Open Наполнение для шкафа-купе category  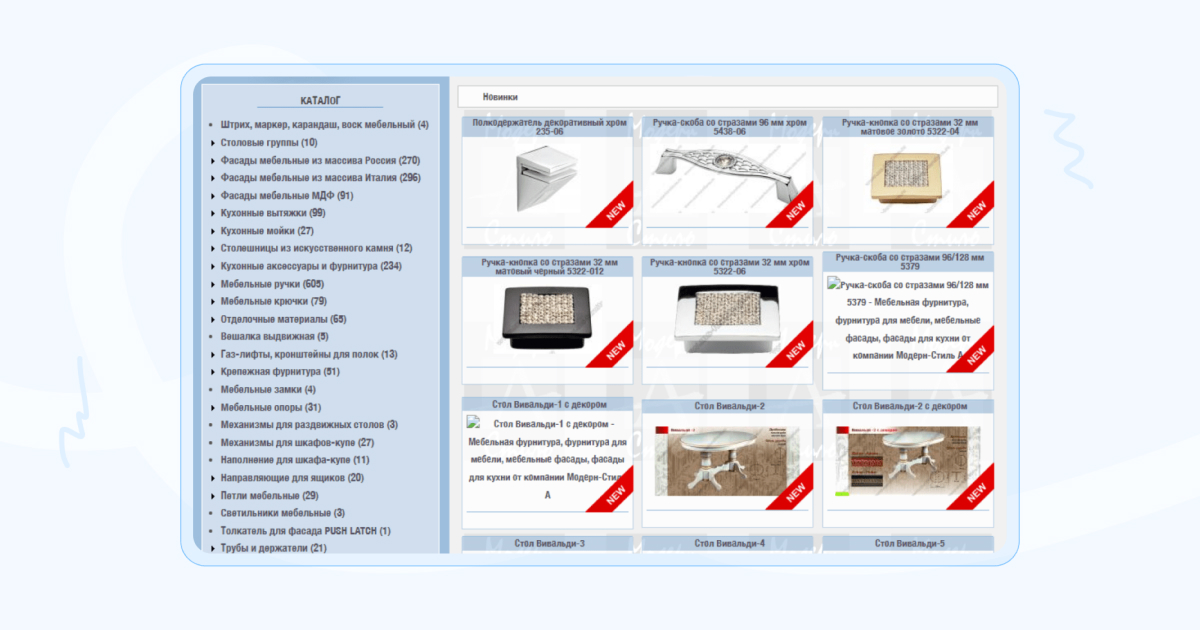coord(295,460)
